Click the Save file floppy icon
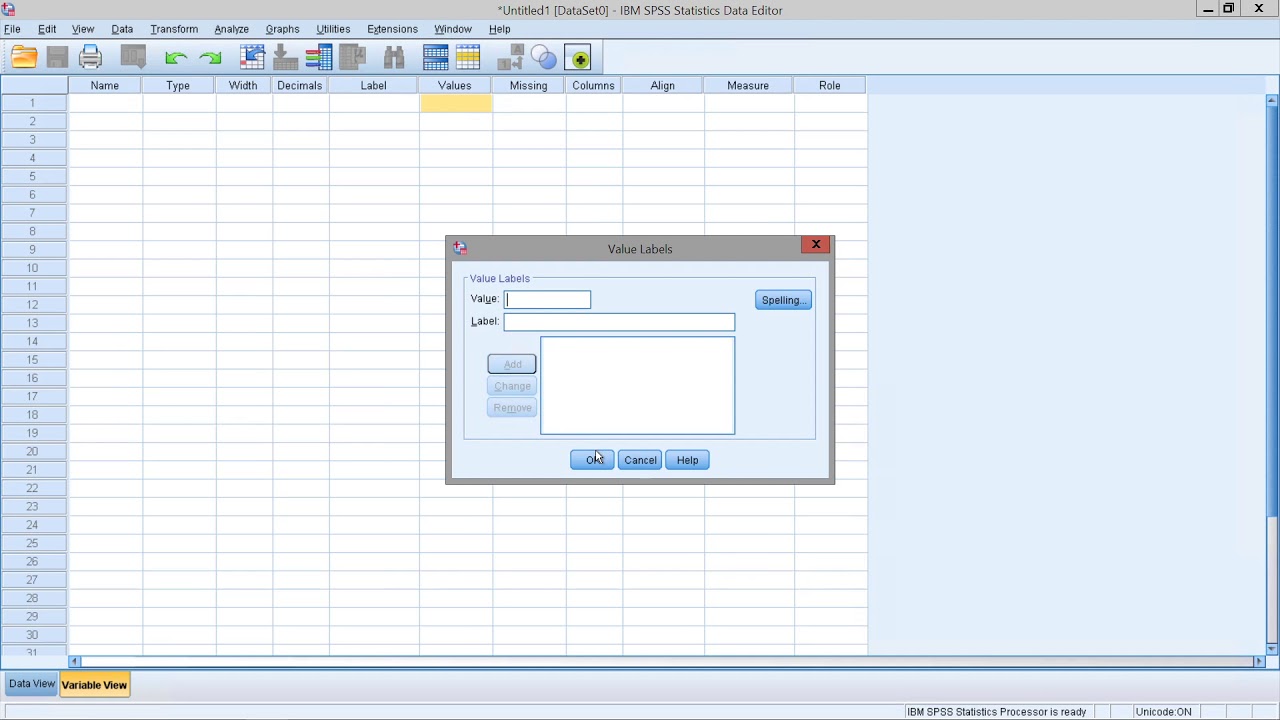 tap(57, 58)
